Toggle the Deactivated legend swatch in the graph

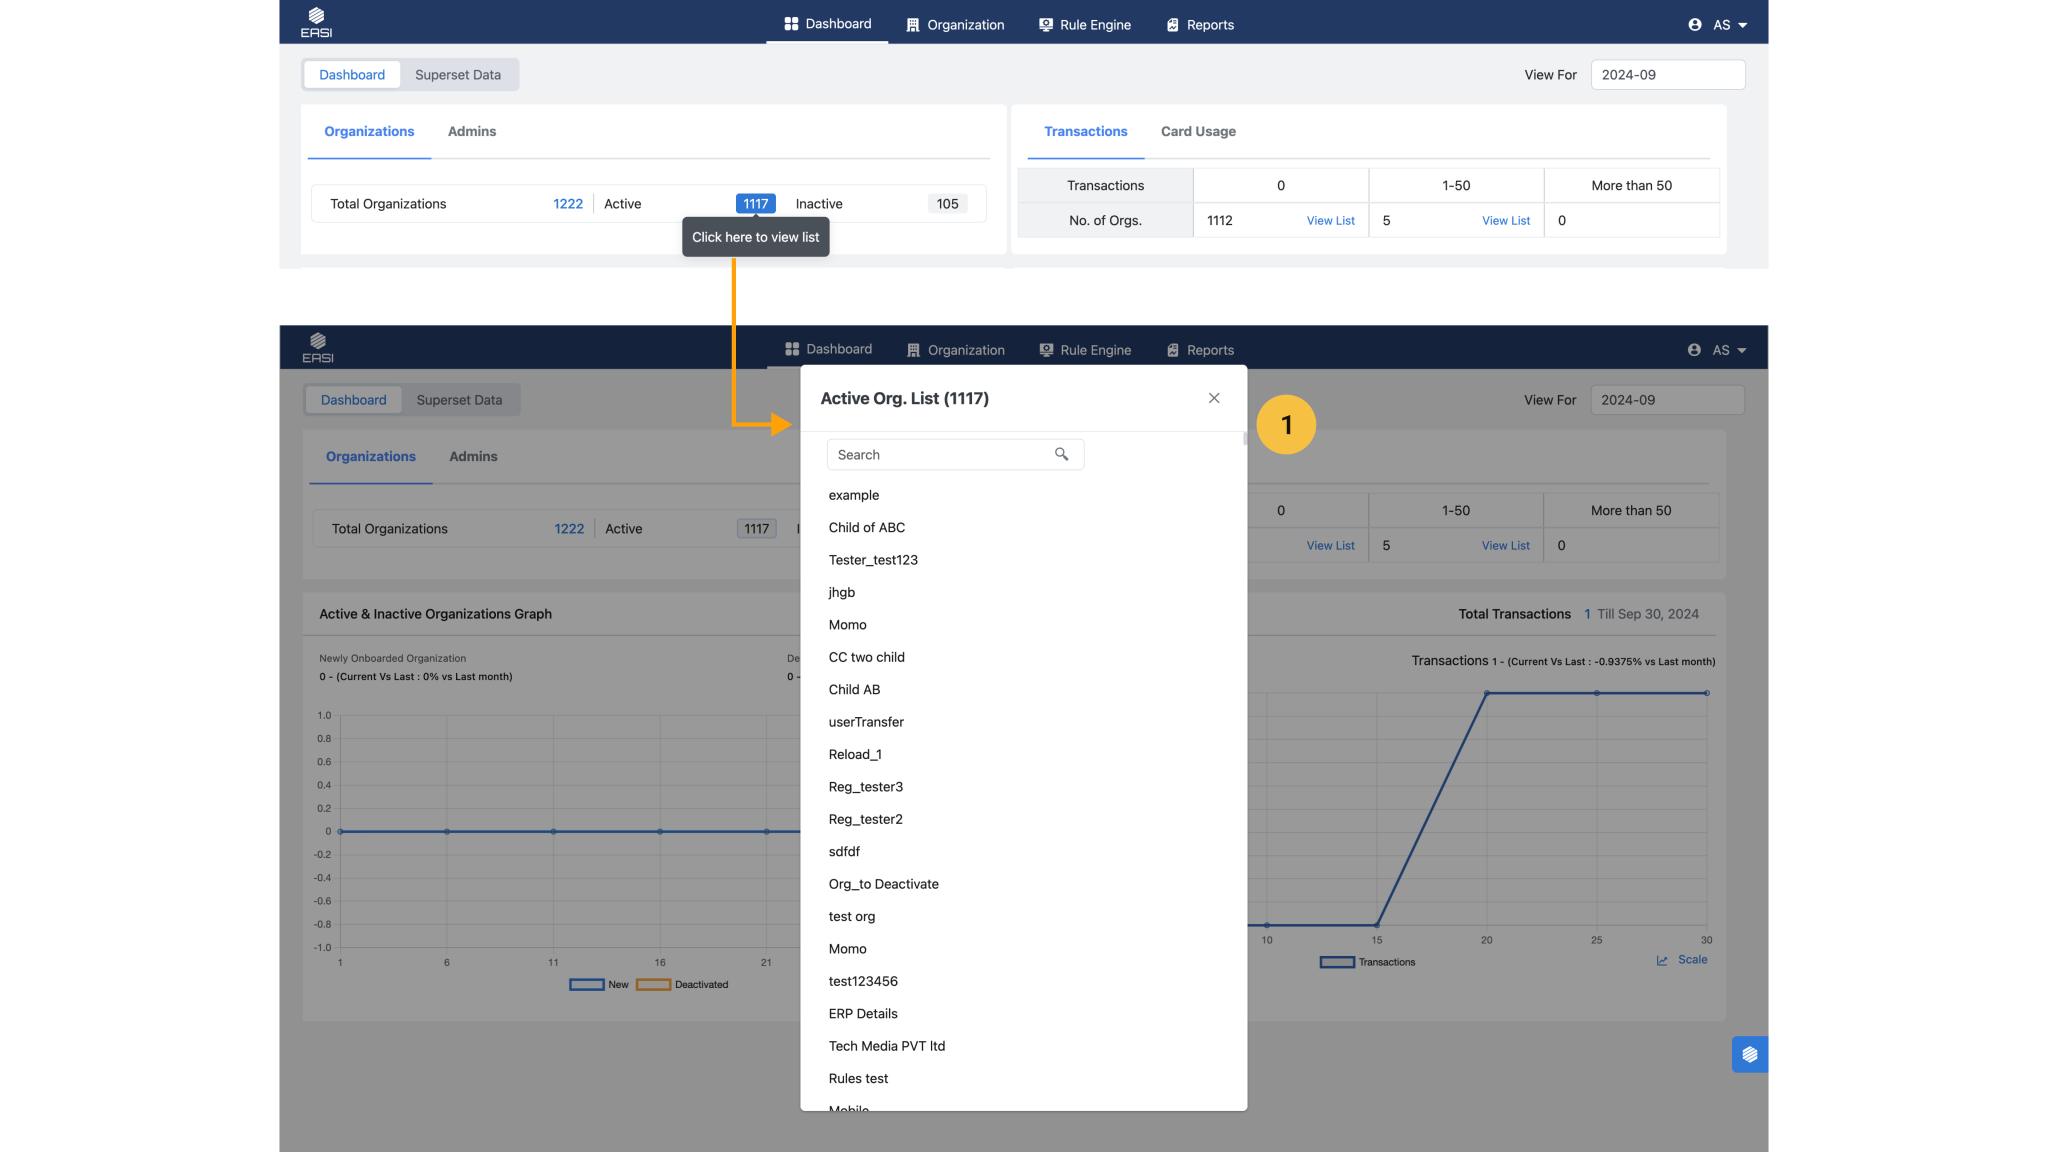coord(653,985)
